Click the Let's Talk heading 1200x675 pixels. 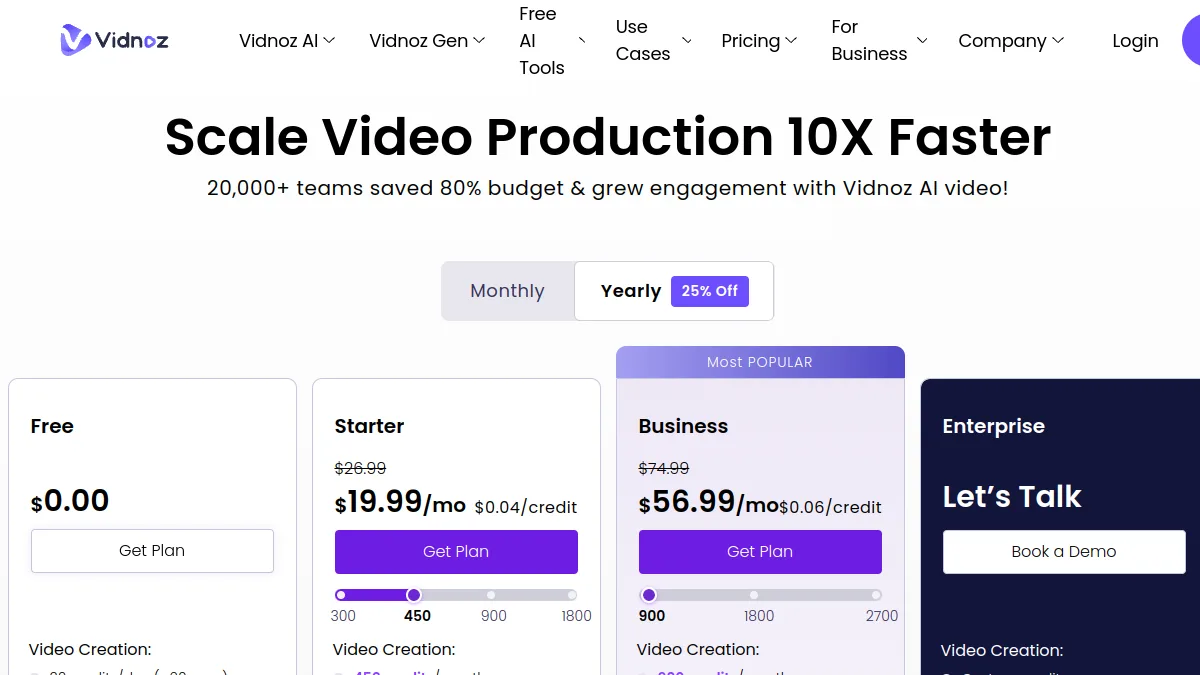click(1012, 497)
